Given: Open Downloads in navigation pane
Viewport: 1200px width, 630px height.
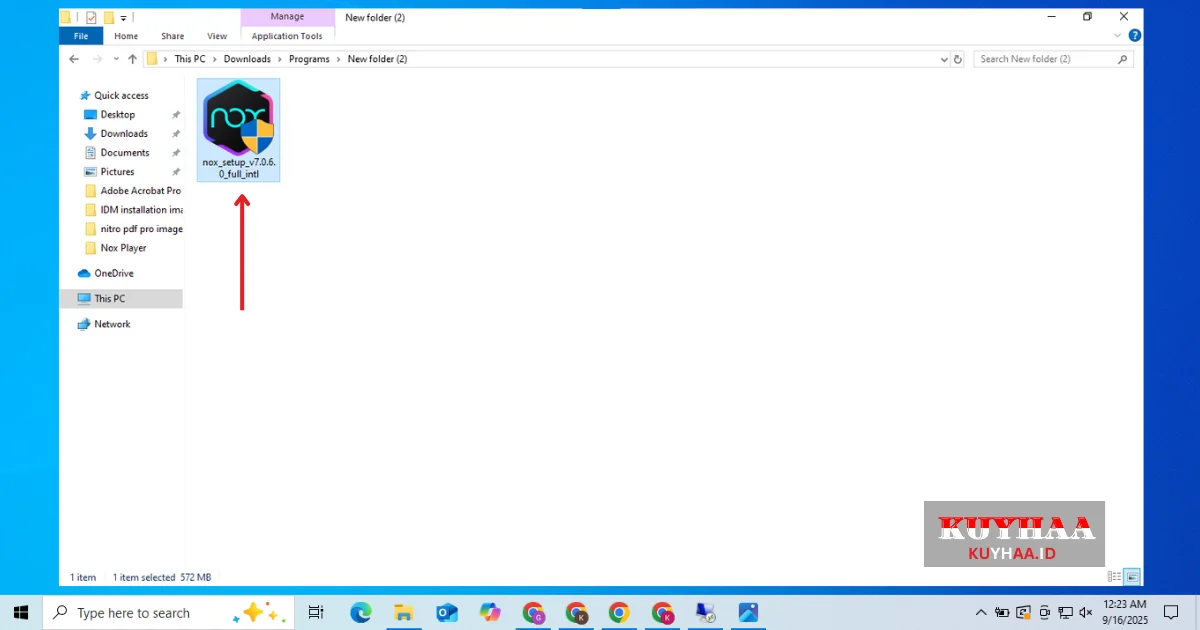Looking at the screenshot, I should click(x=124, y=134).
